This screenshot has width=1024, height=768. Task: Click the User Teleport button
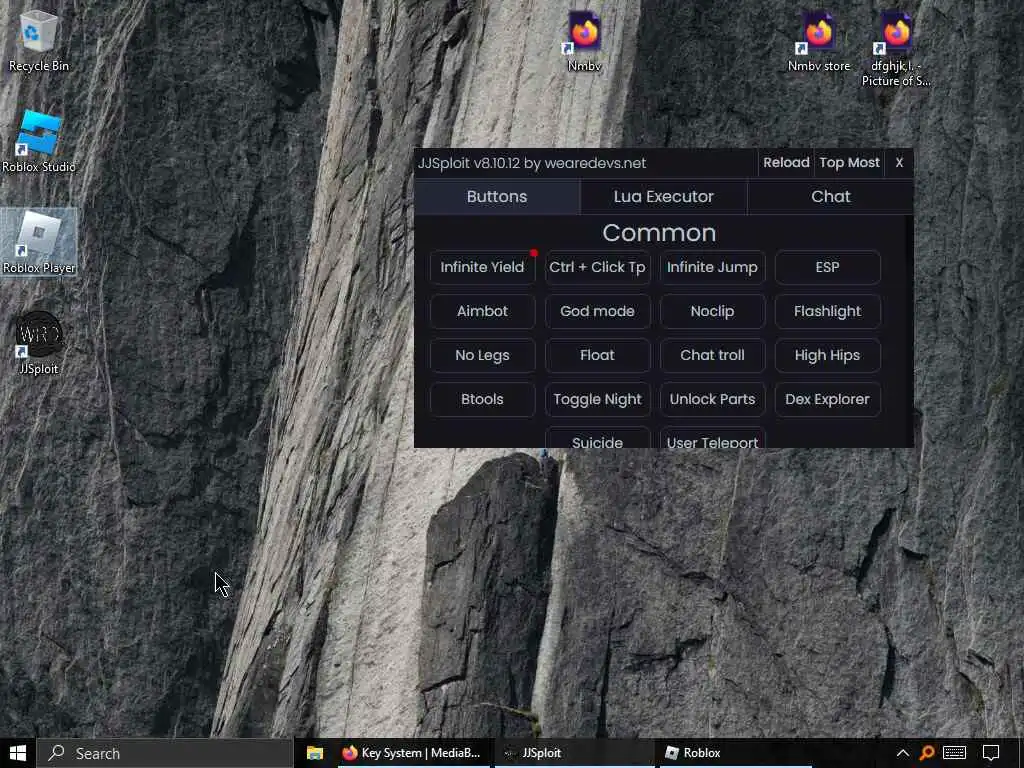712,439
